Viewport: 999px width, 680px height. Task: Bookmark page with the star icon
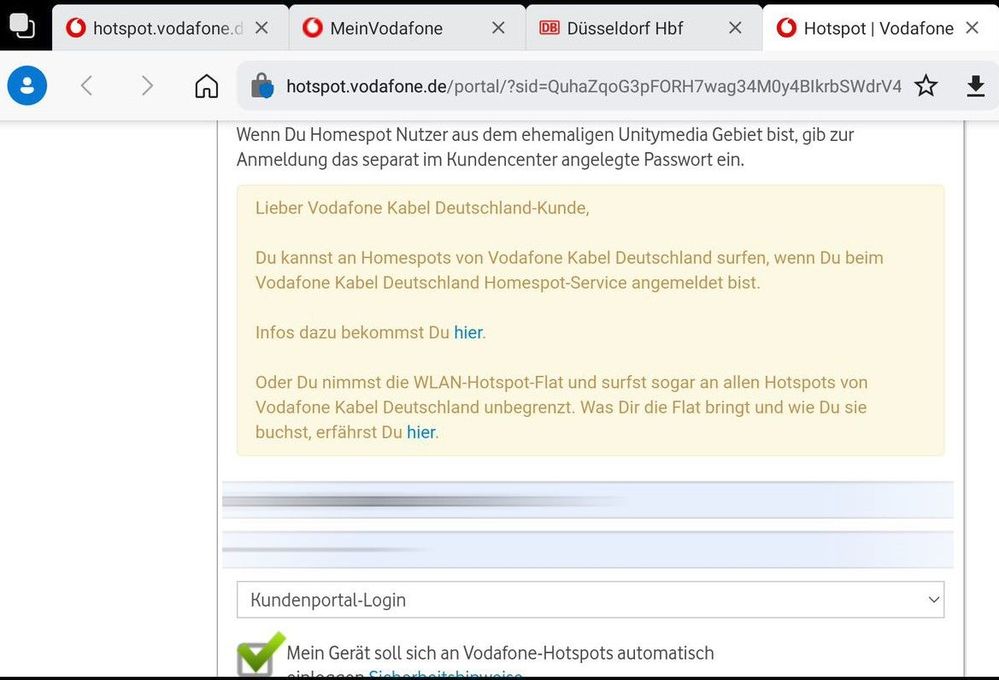[x=926, y=85]
